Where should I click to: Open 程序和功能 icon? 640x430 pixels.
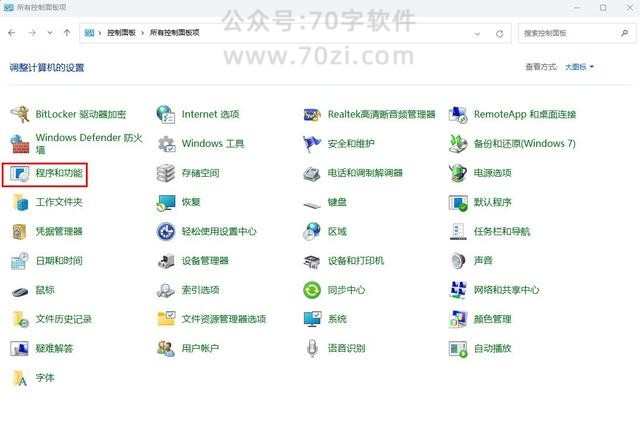point(20,173)
